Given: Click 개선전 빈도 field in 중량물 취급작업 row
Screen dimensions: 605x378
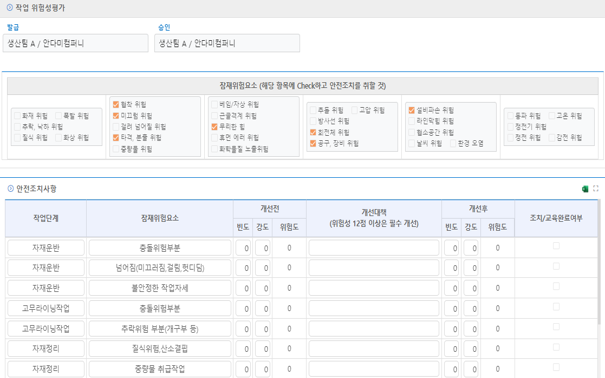Looking at the screenshot, I should 243,369.
